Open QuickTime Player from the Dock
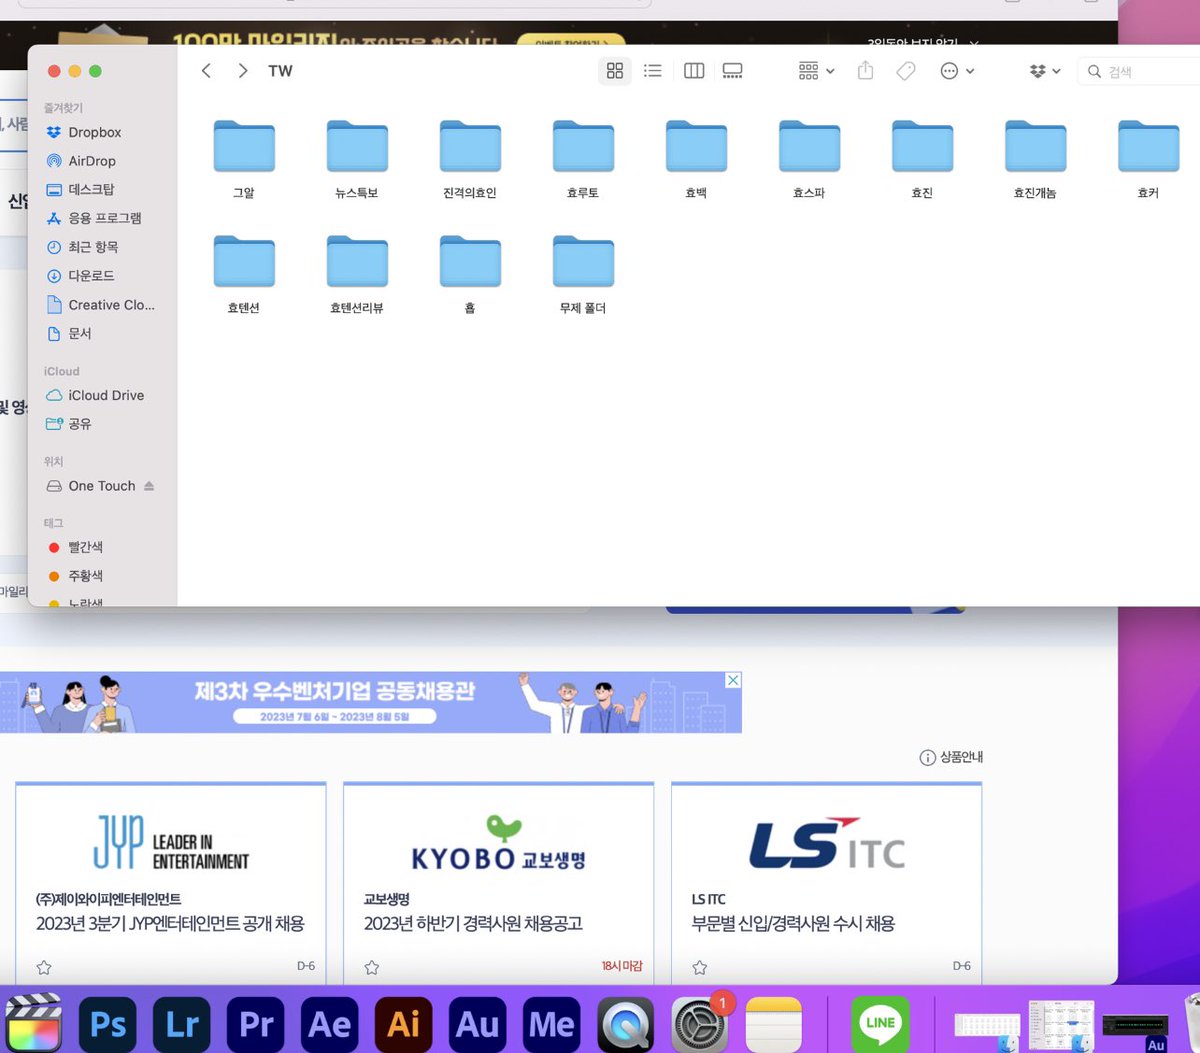1200x1053 pixels. point(626,1024)
